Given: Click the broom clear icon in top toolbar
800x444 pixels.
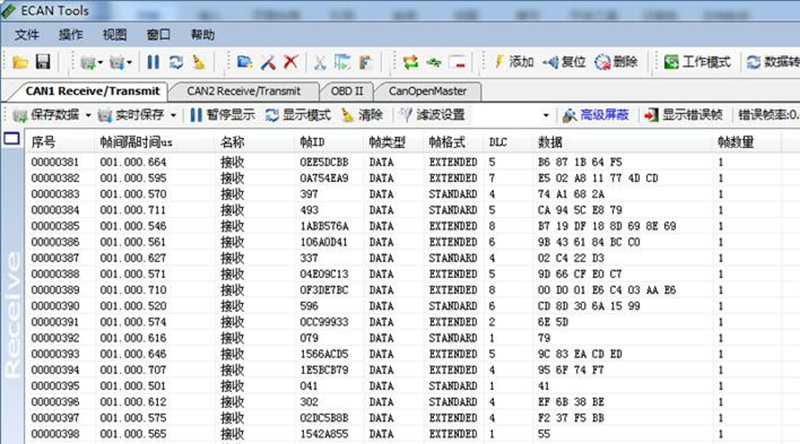Looking at the screenshot, I should tap(198, 62).
